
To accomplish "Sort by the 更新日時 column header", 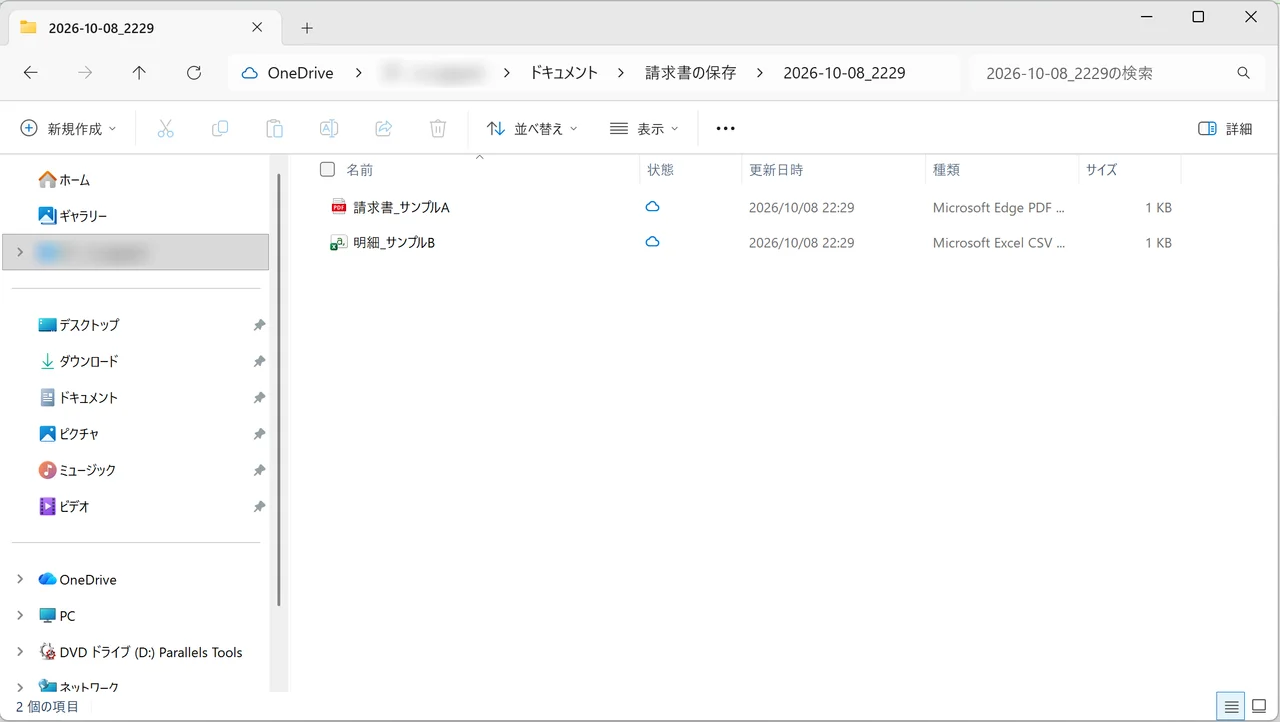I will tap(776, 170).
